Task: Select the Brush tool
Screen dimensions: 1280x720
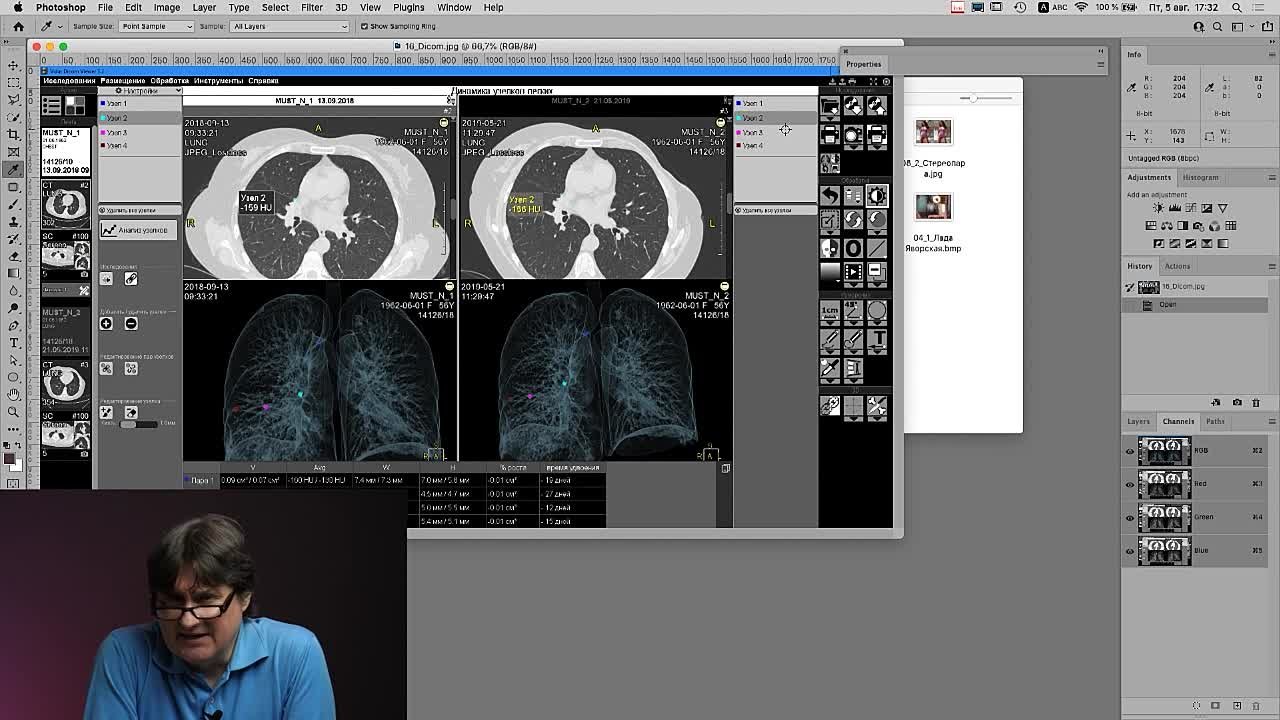Action: point(14,204)
